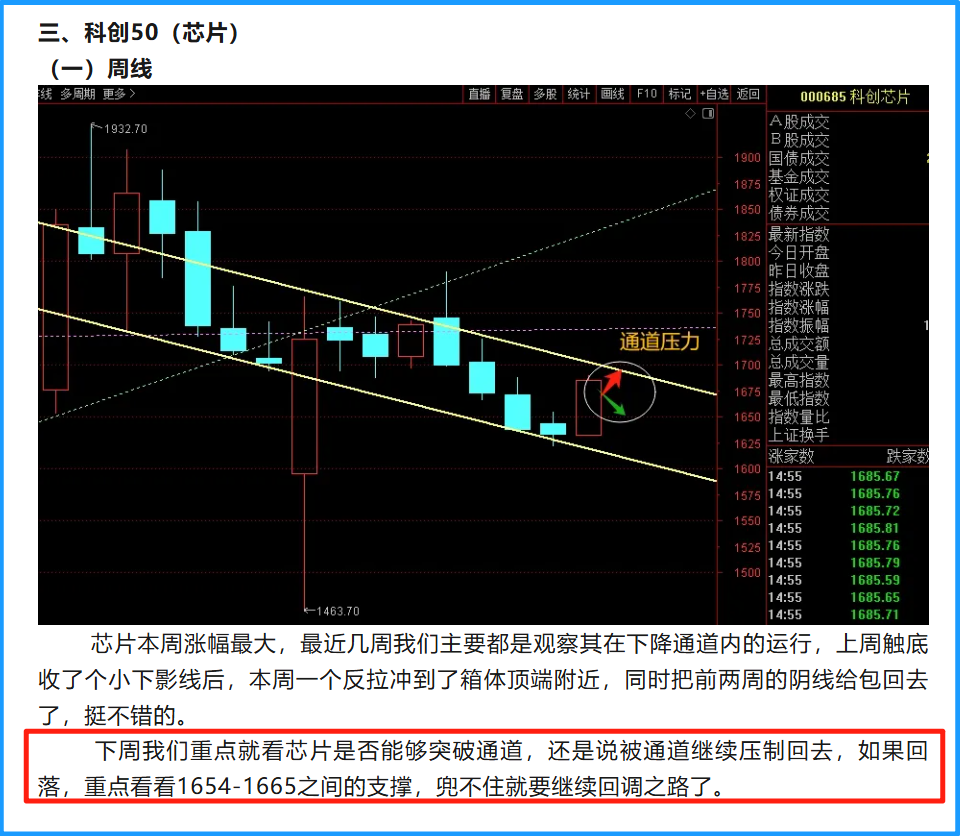The image size is (960, 836).
Task: Click the （一）周线 subheading
Action: point(102,68)
